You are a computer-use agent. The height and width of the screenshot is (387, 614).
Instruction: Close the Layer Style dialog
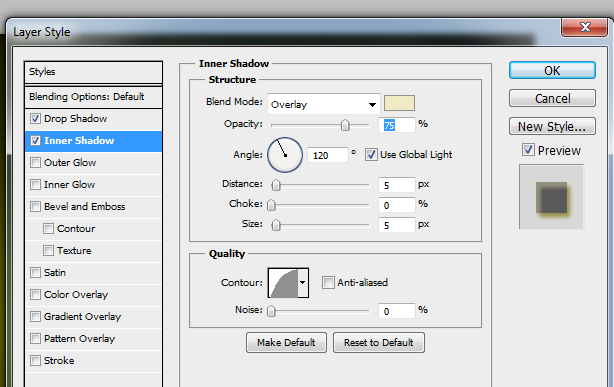coord(585,27)
